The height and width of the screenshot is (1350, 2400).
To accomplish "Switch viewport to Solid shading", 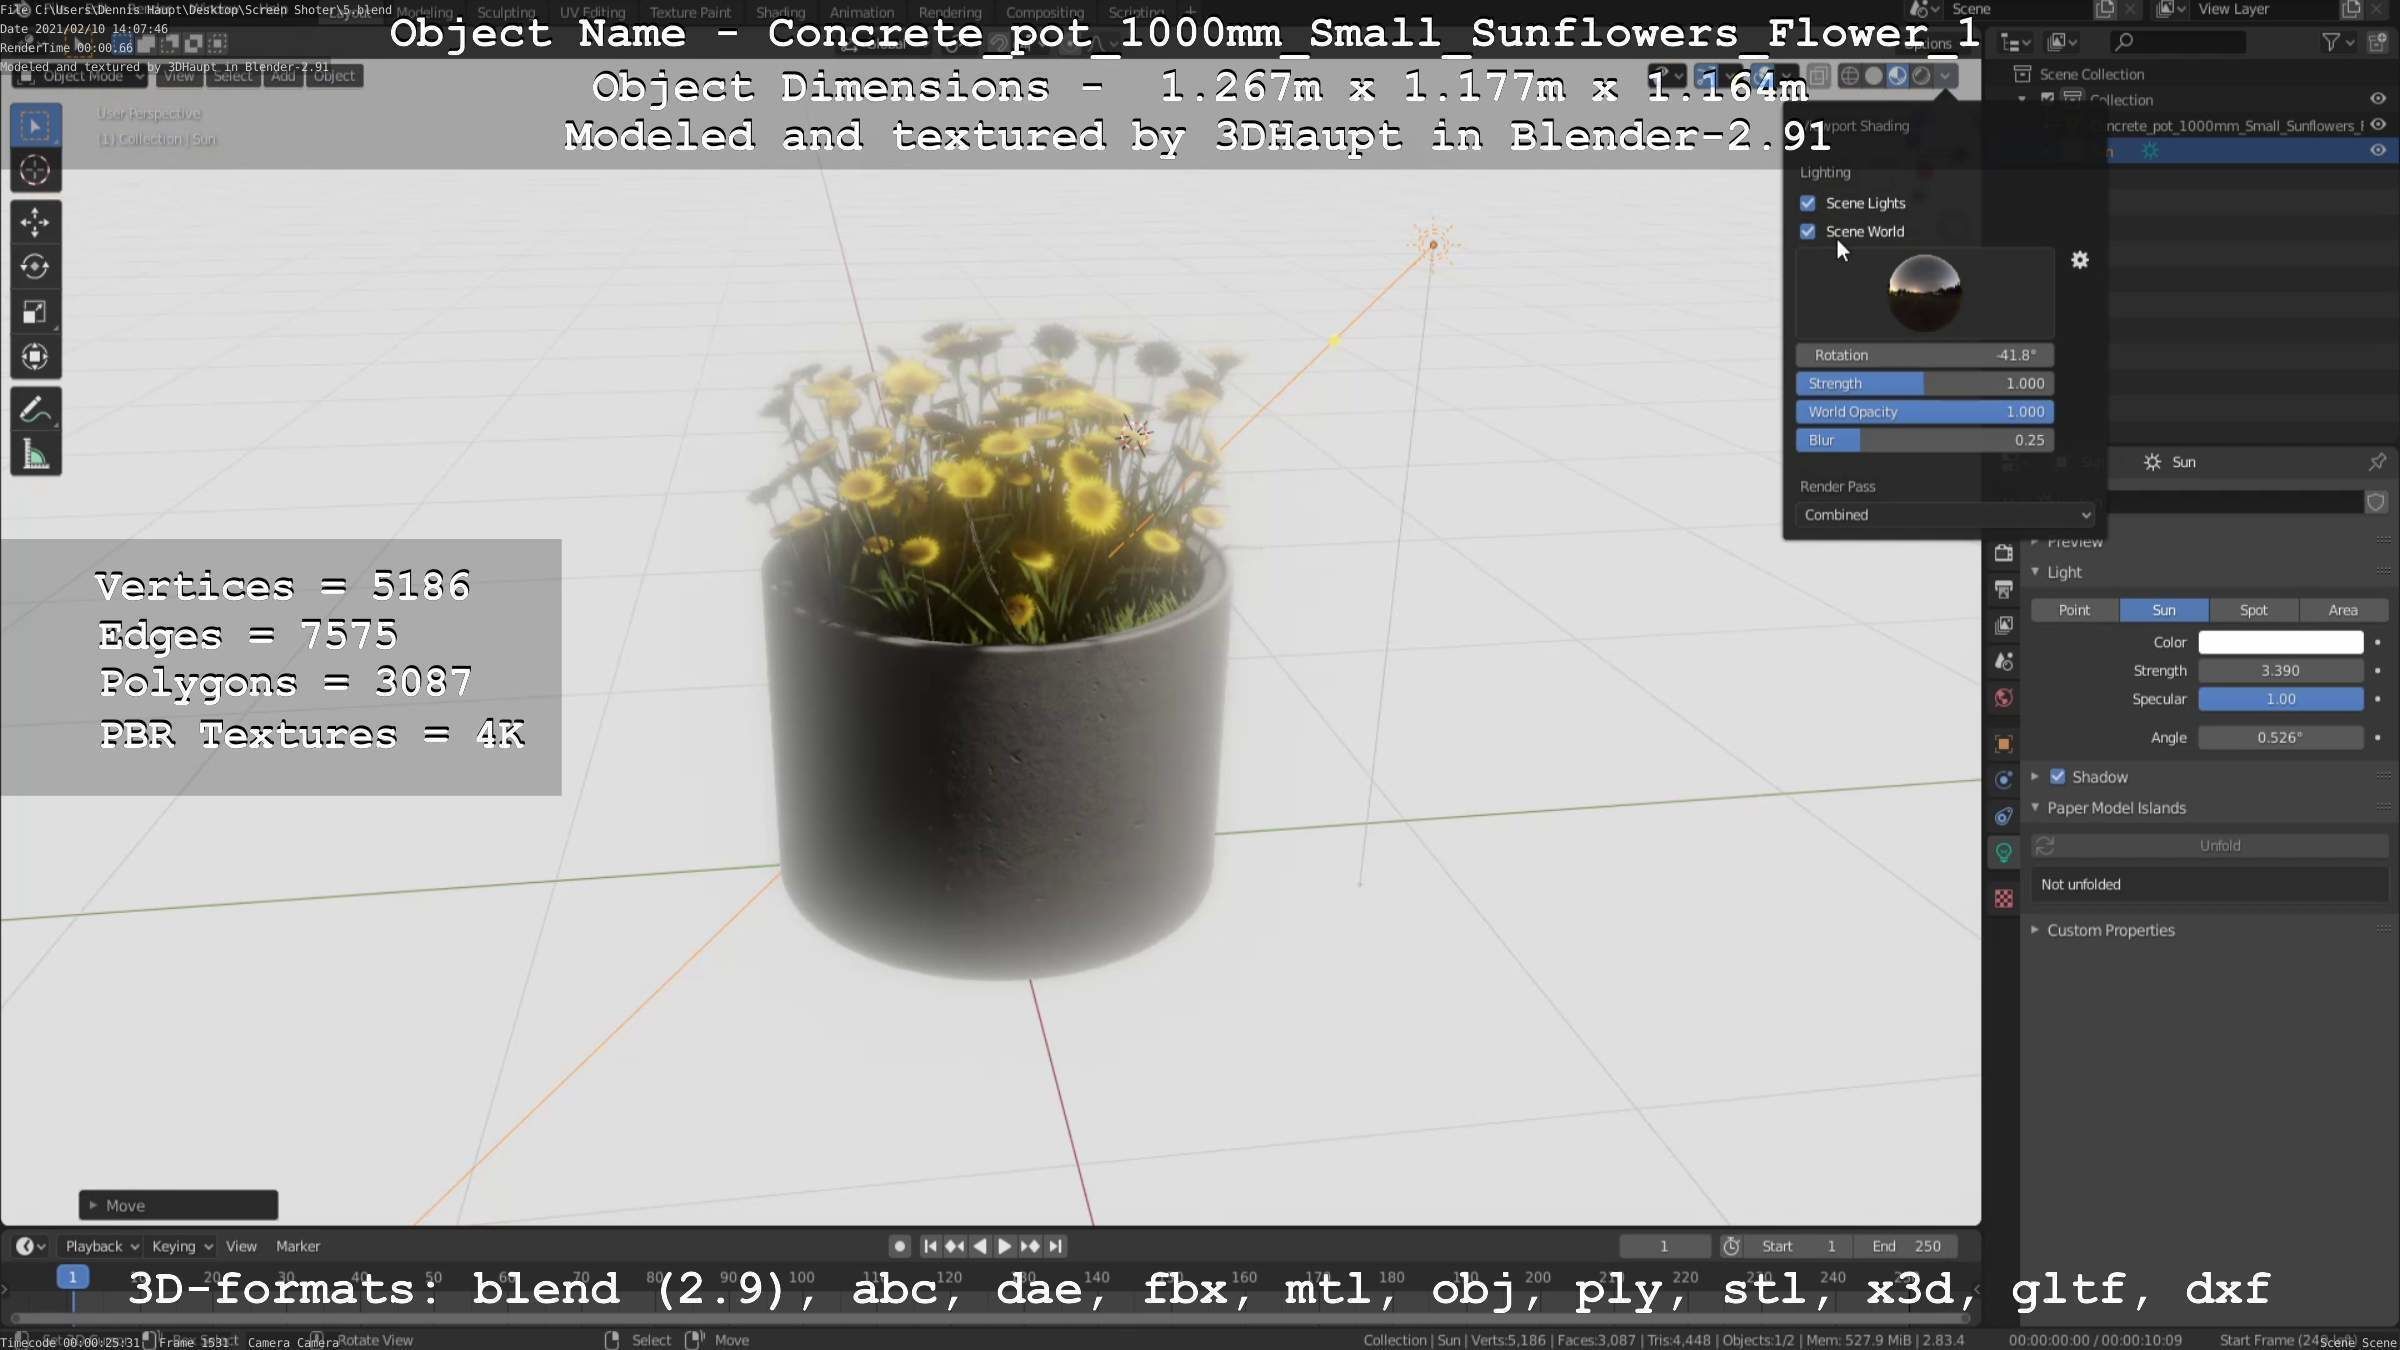I will point(1874,76).
